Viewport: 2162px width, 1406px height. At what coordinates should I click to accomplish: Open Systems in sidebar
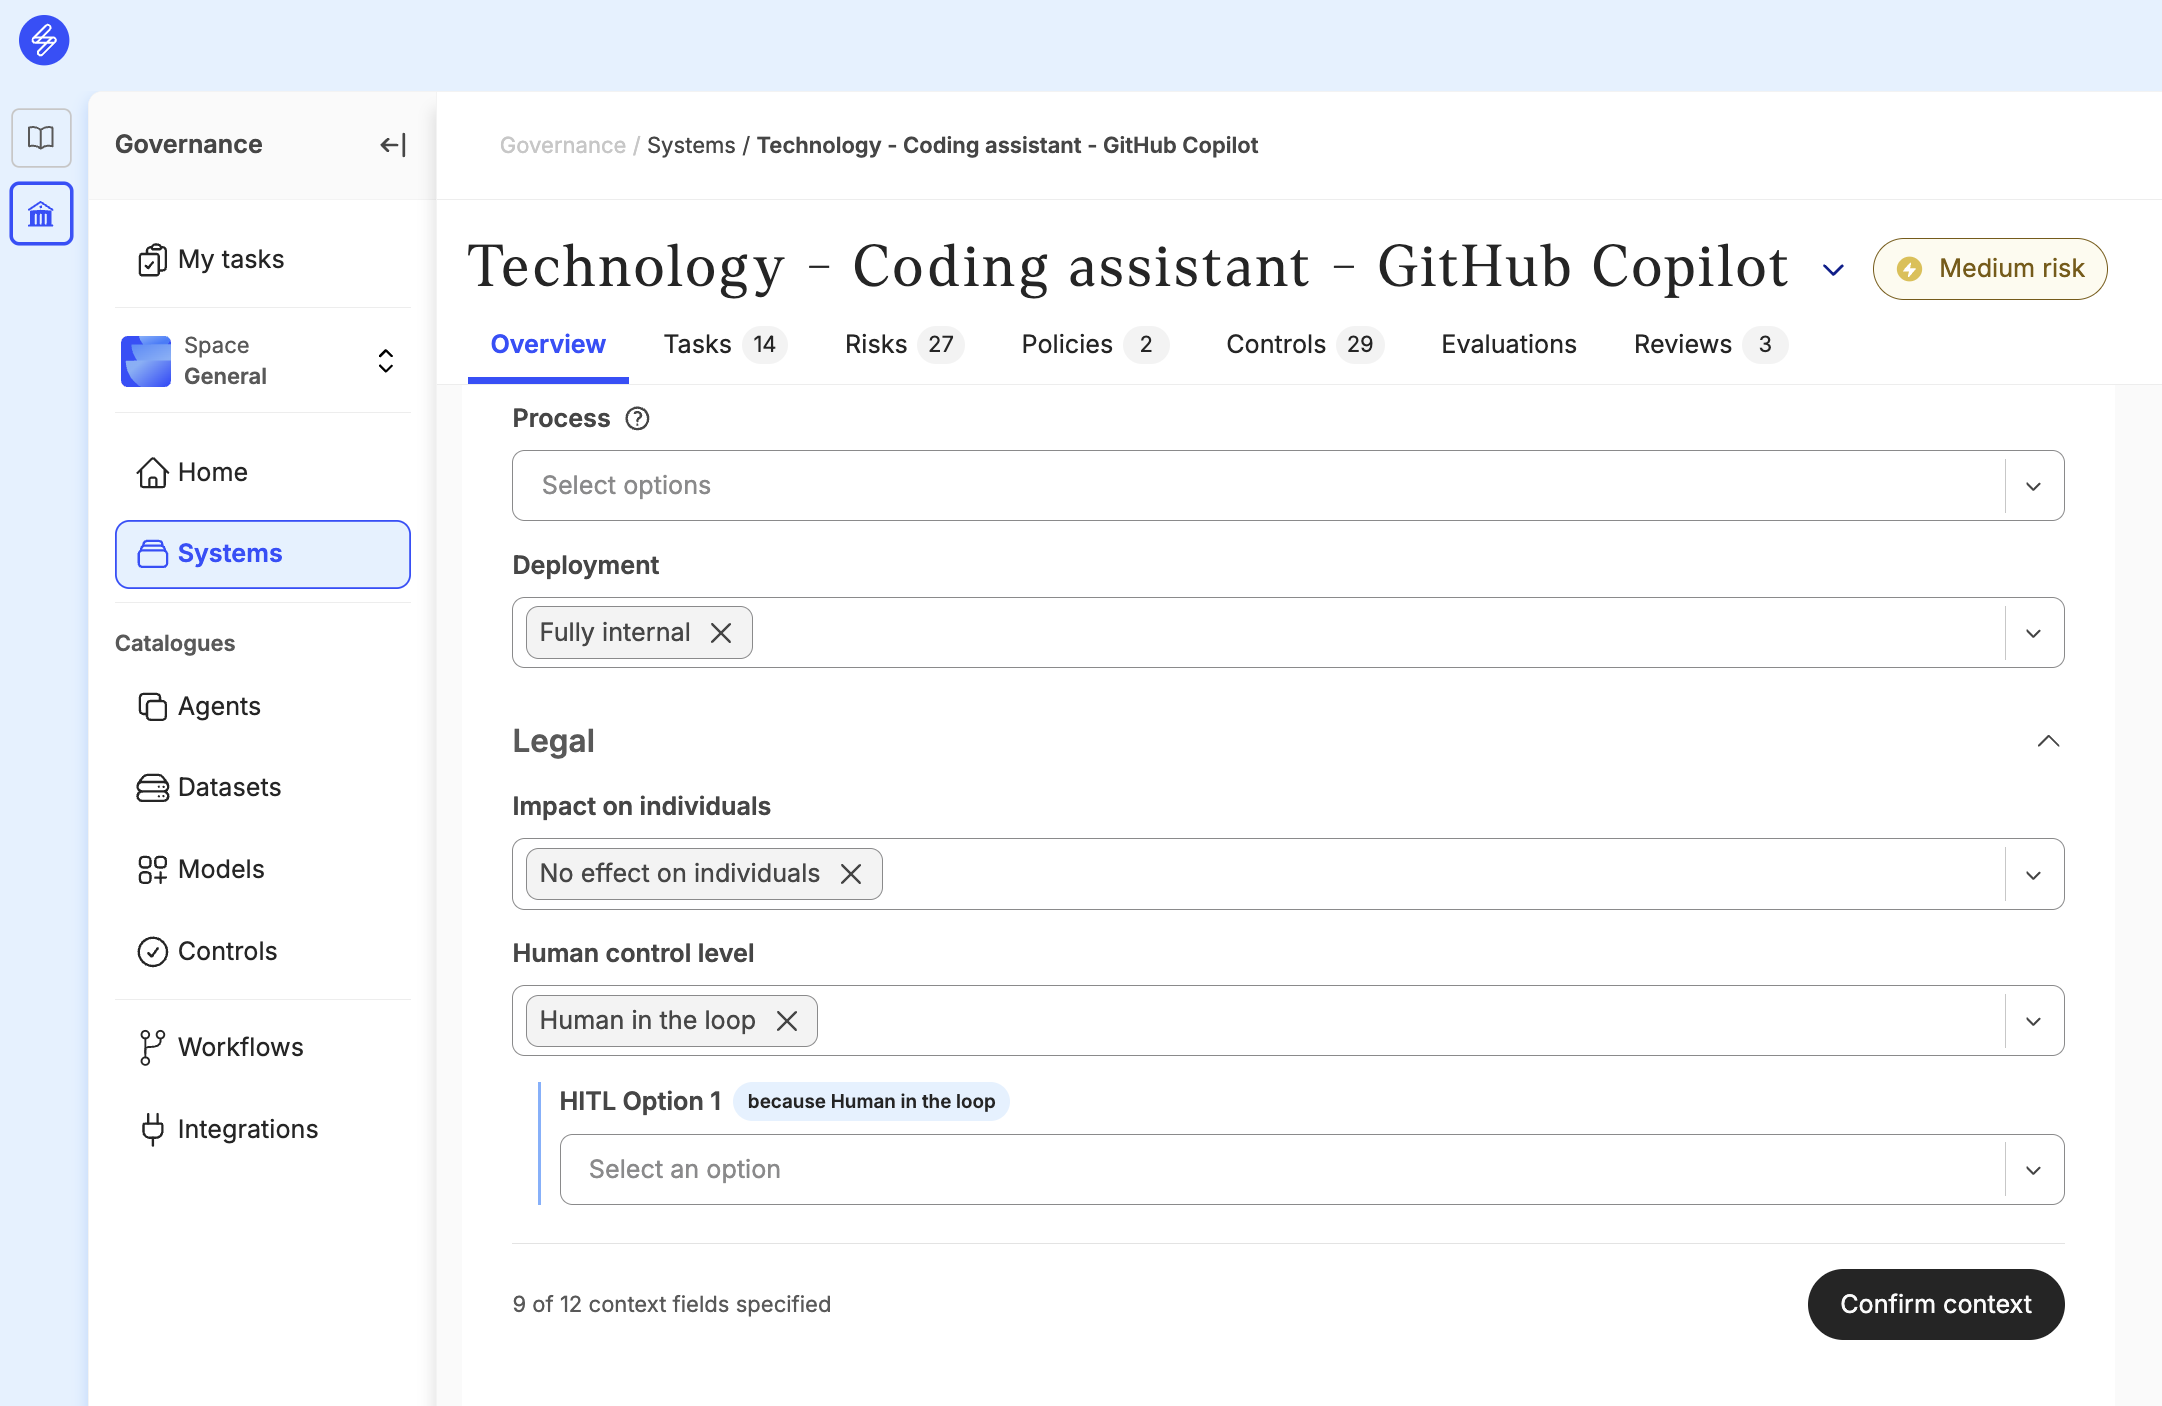263,554
